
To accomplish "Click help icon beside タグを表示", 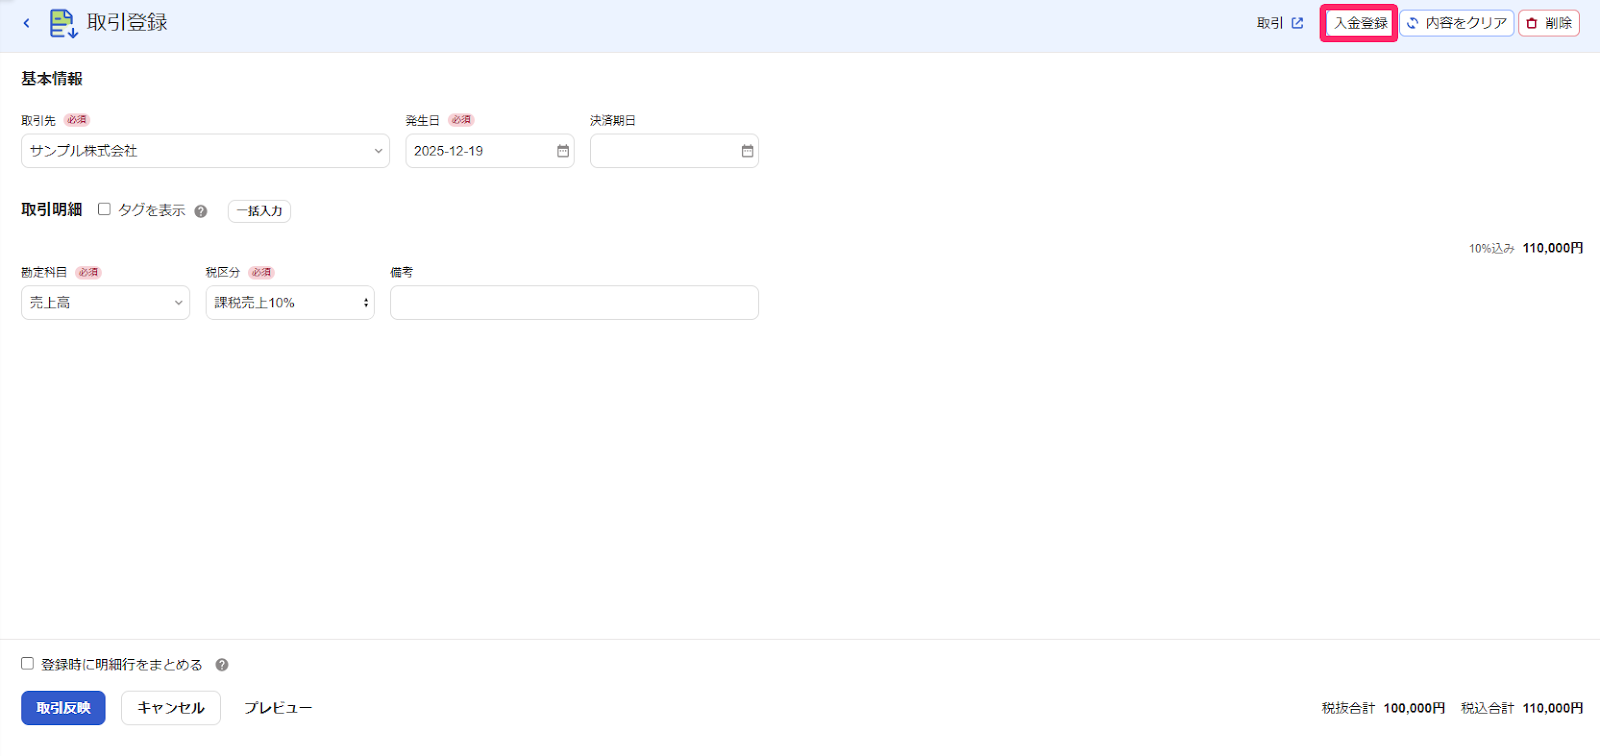I will pos(201,211).
